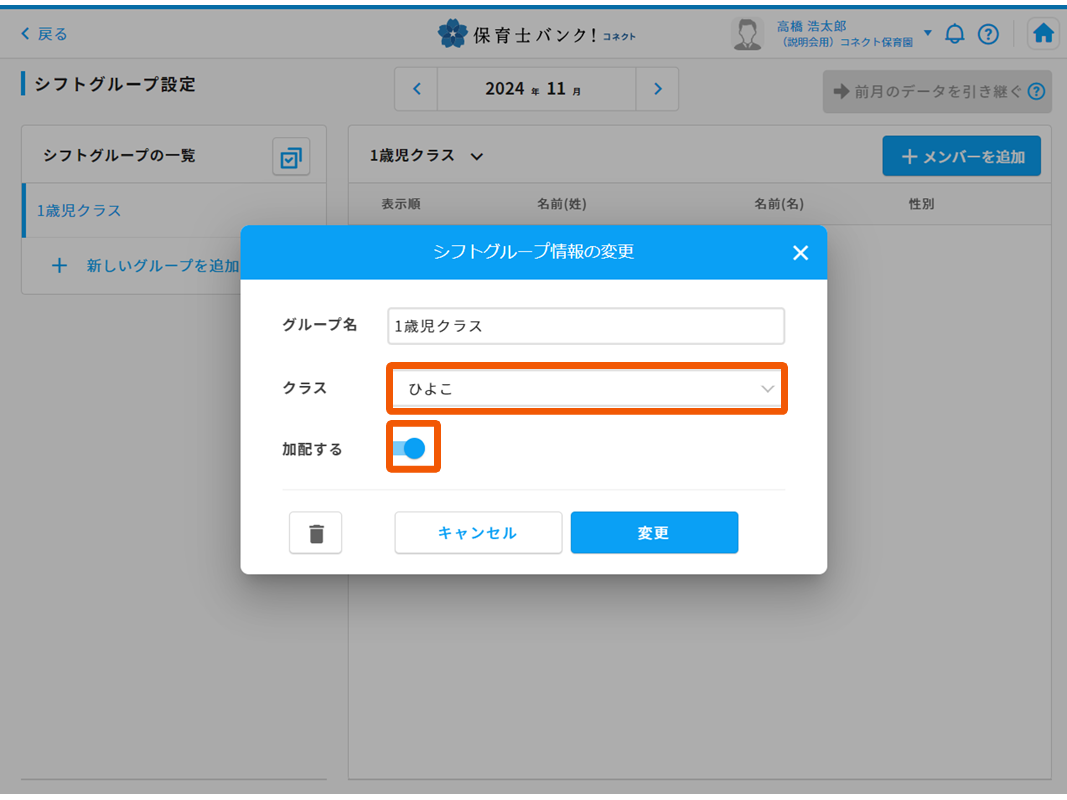
Task: Click the trash delete icon in dialog
Action: tap(316, 533)
